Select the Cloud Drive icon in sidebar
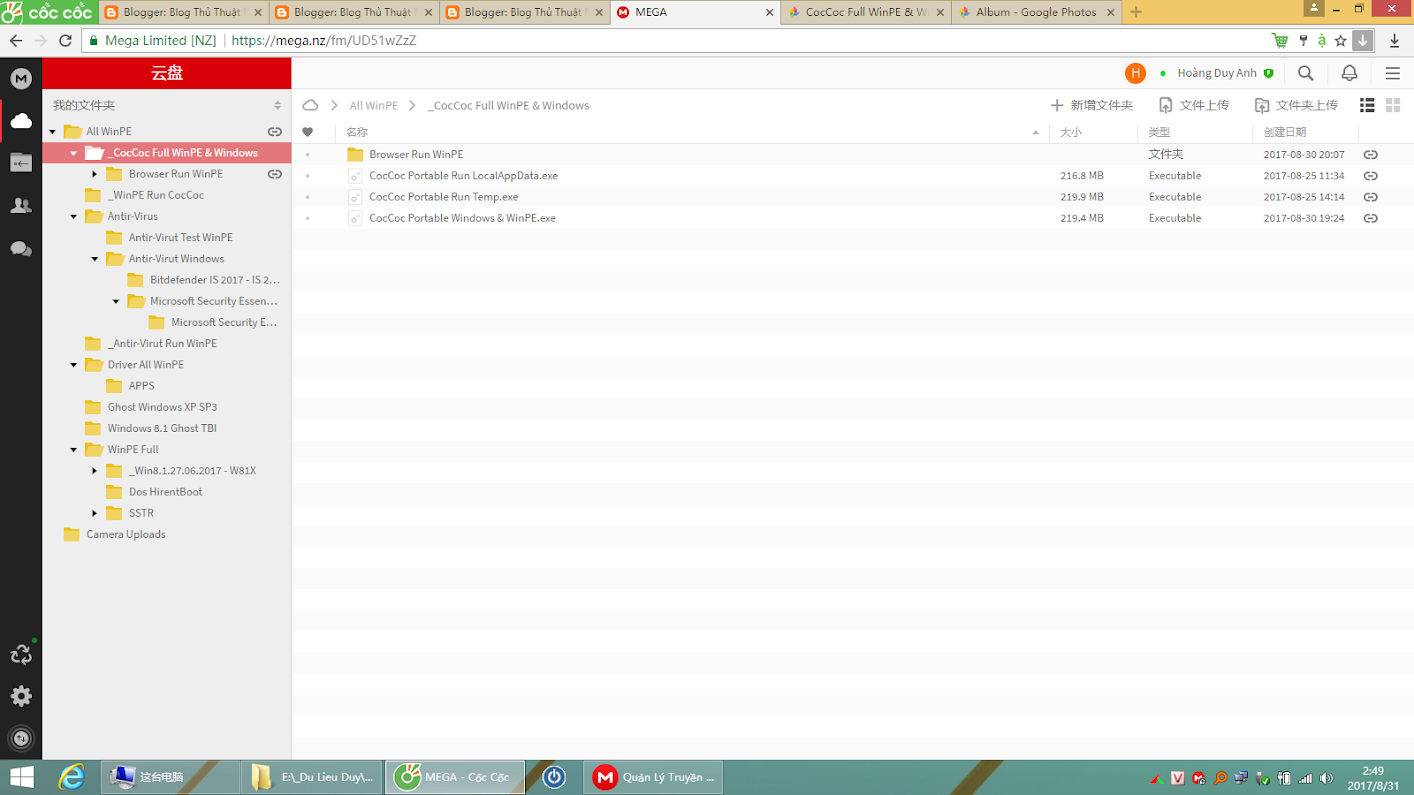Screen dimensions: 1414x795 tap(21, 121)
